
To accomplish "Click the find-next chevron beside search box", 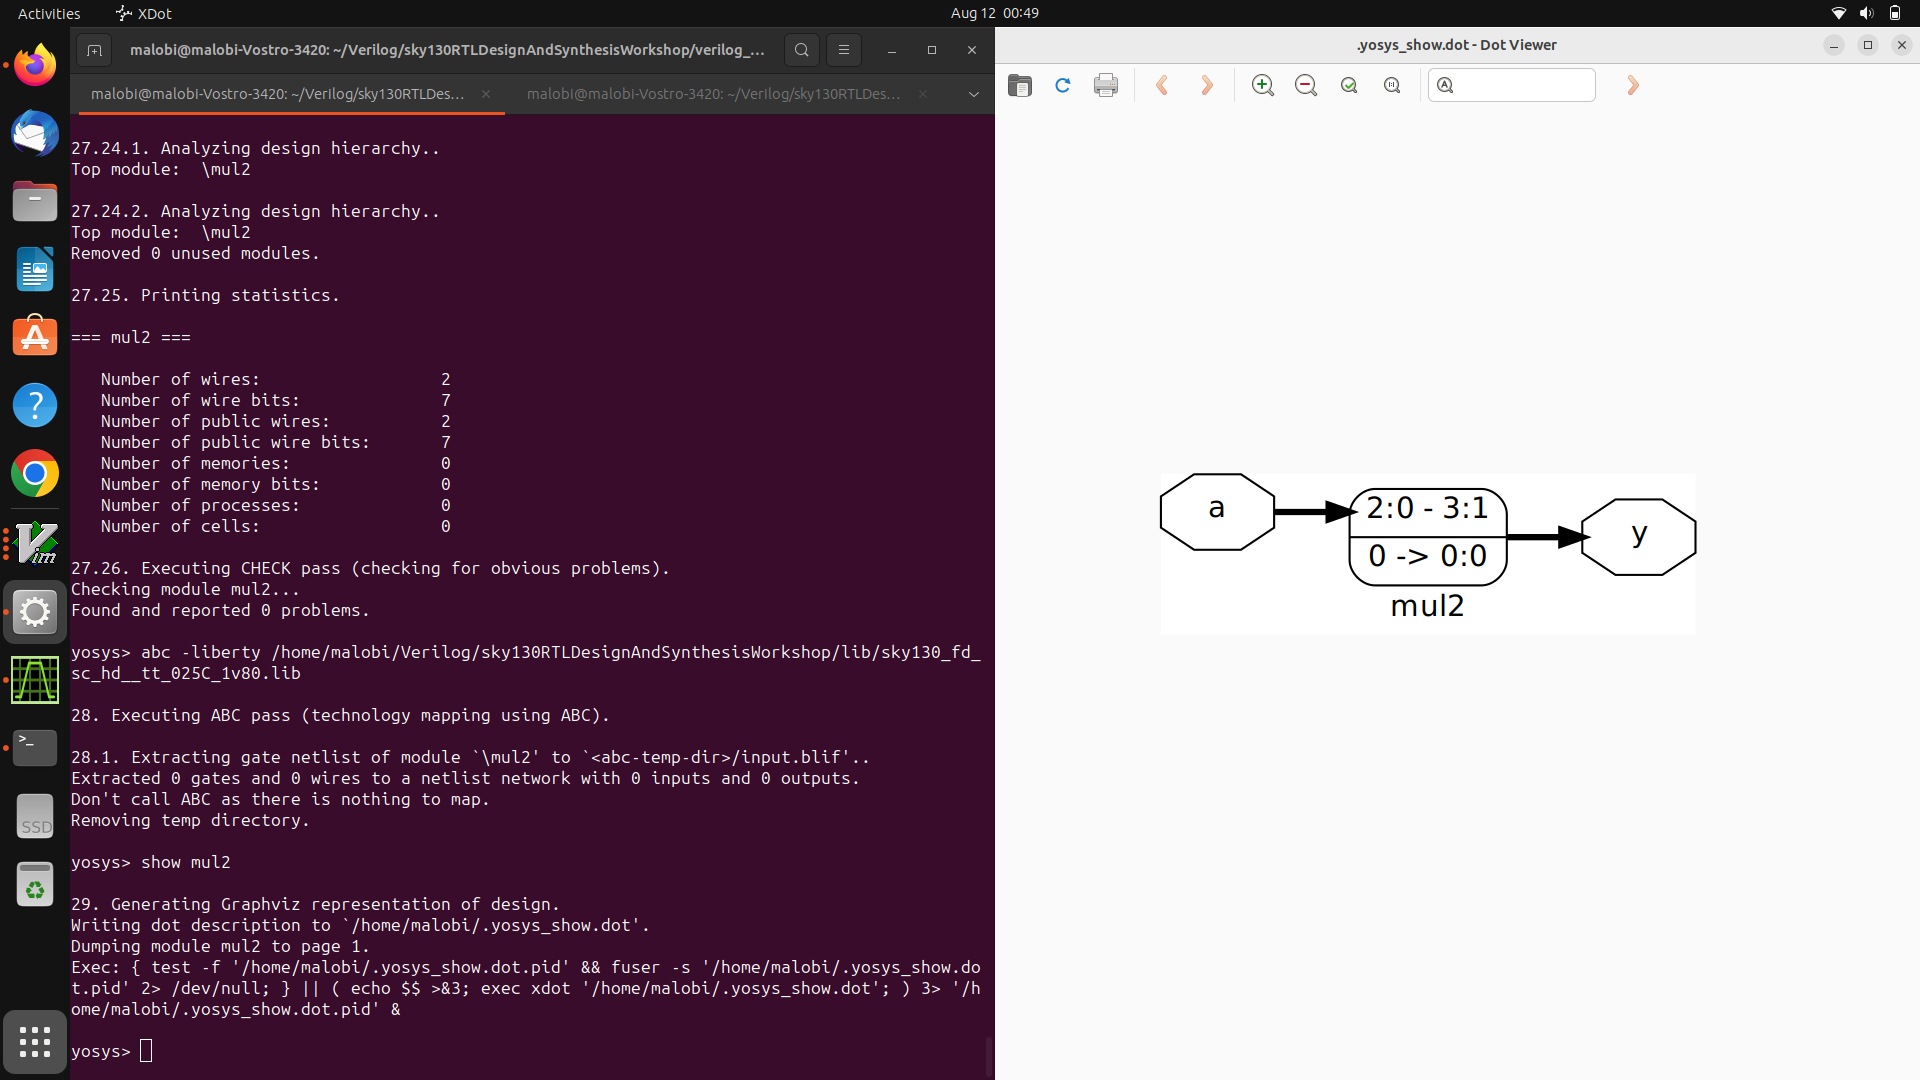I will 1632,85.
